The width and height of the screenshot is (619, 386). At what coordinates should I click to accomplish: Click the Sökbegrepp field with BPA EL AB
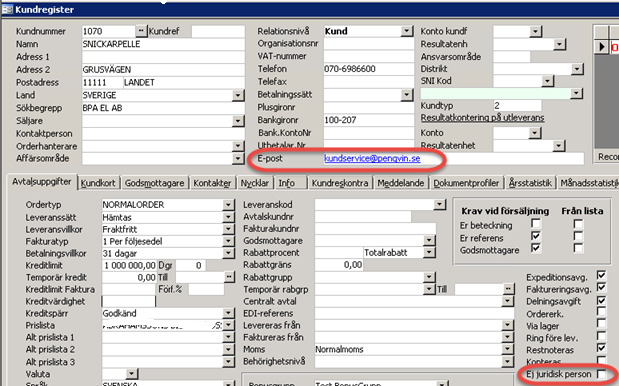click(x=163, y=108)
